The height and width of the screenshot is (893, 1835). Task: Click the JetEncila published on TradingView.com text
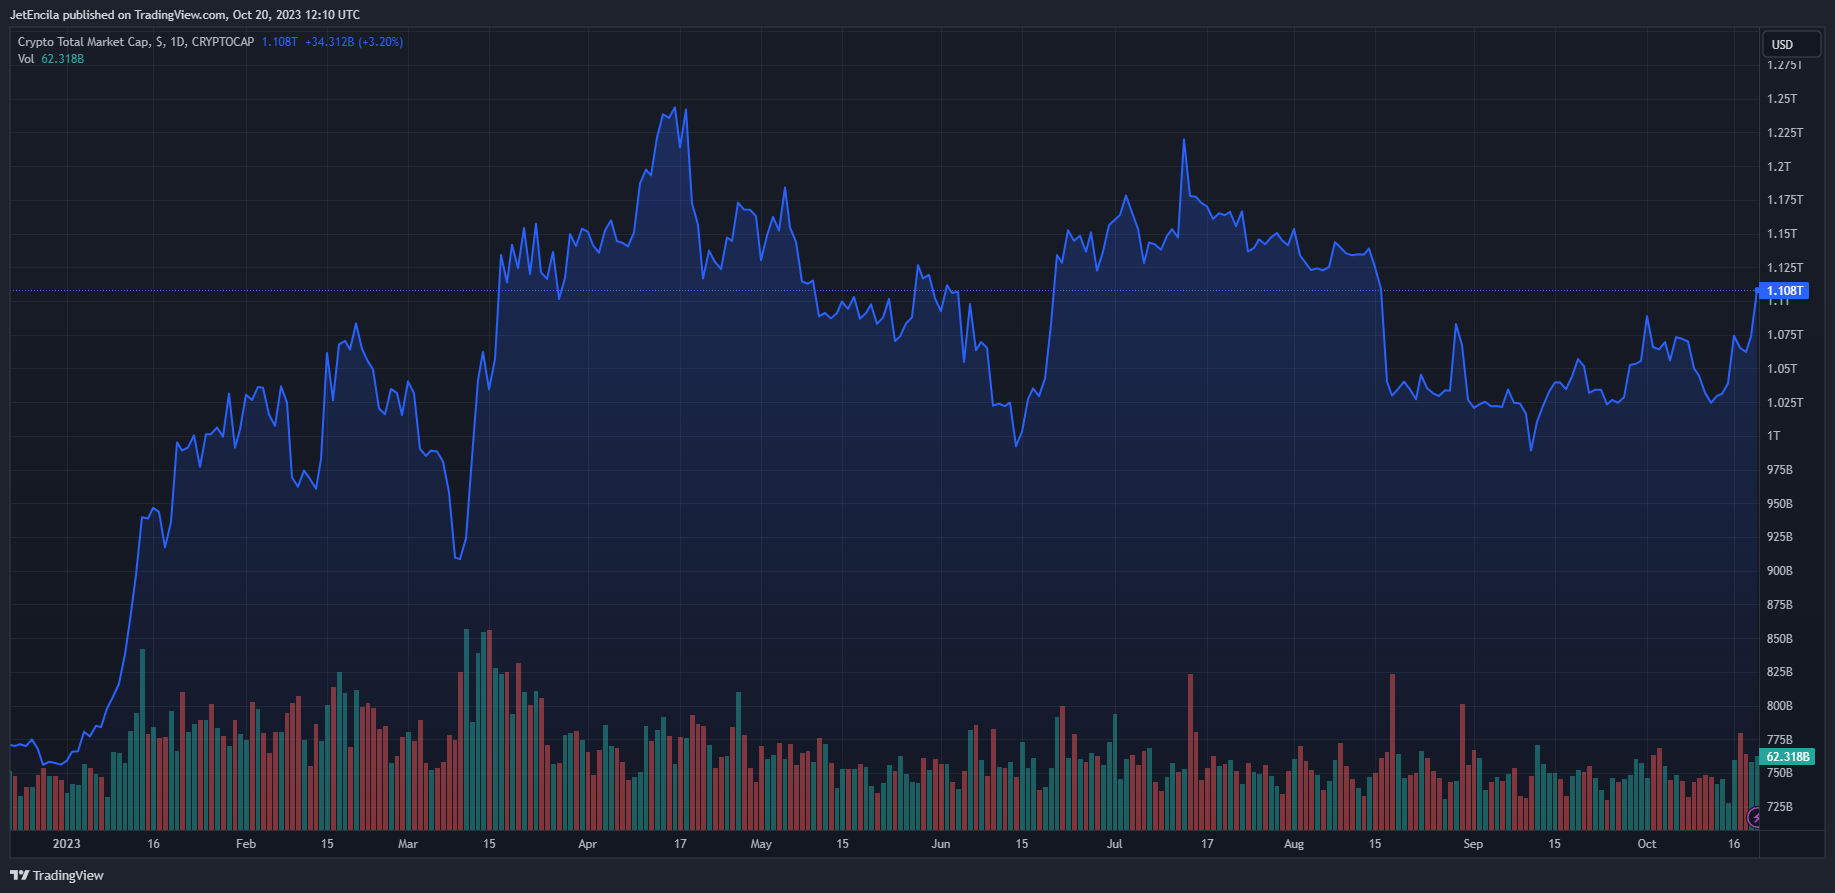click(x=185, y=15)
